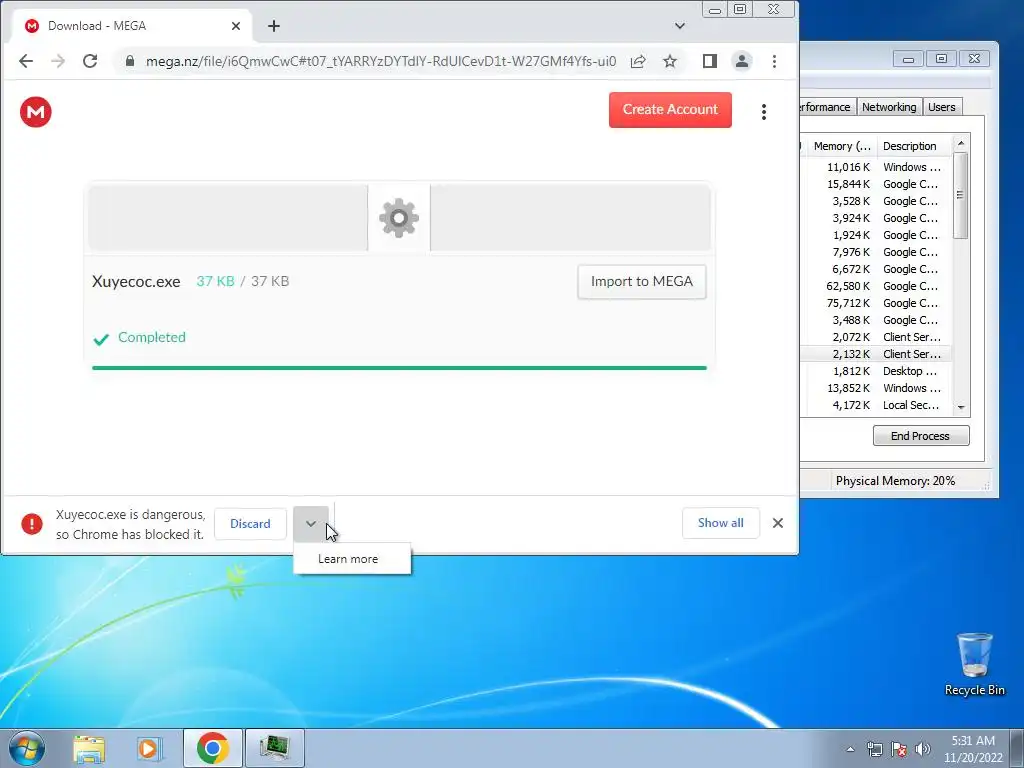Select the 62,580 K memory row
The width and height of the screenshot is (1024, 768).
tap(876, 286)
